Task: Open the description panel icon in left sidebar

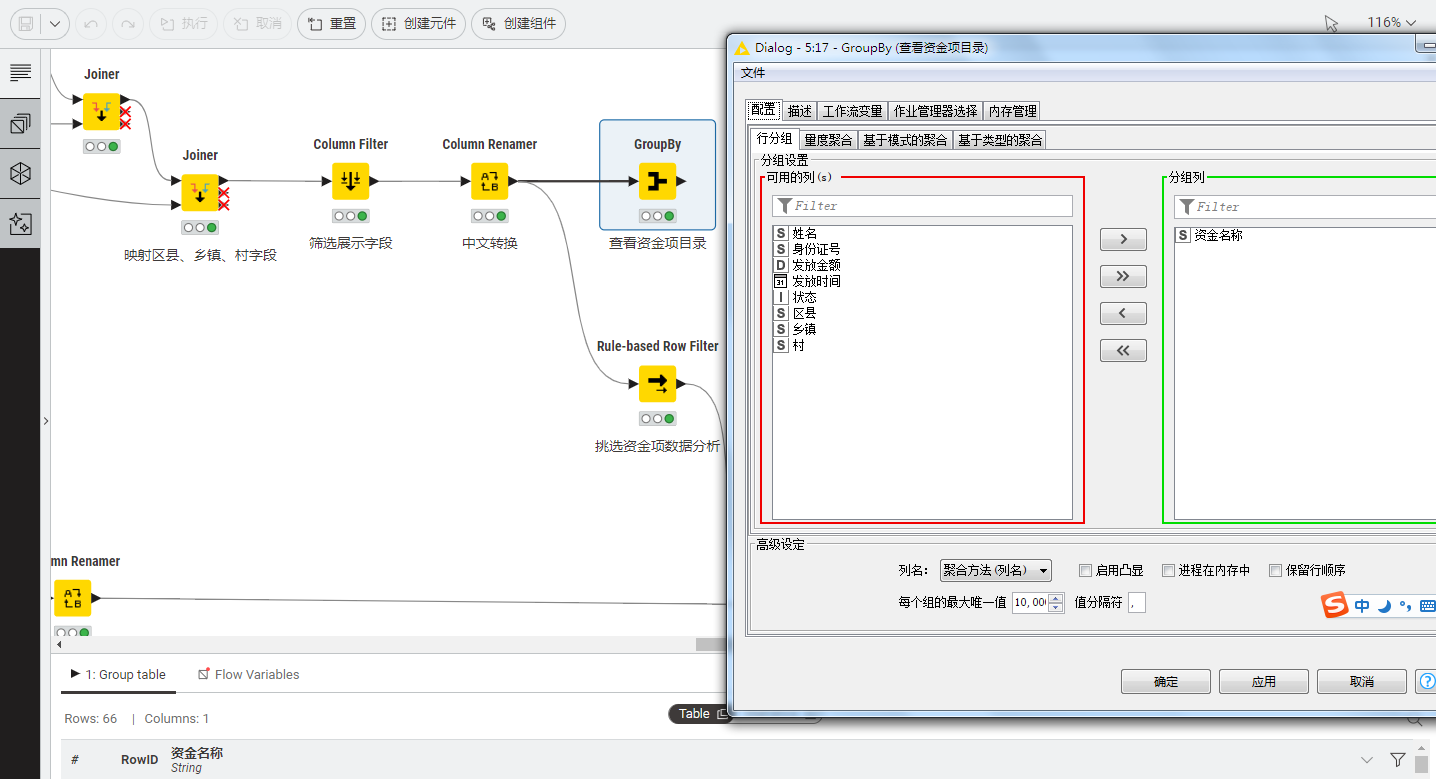Action: pos(20,72)
